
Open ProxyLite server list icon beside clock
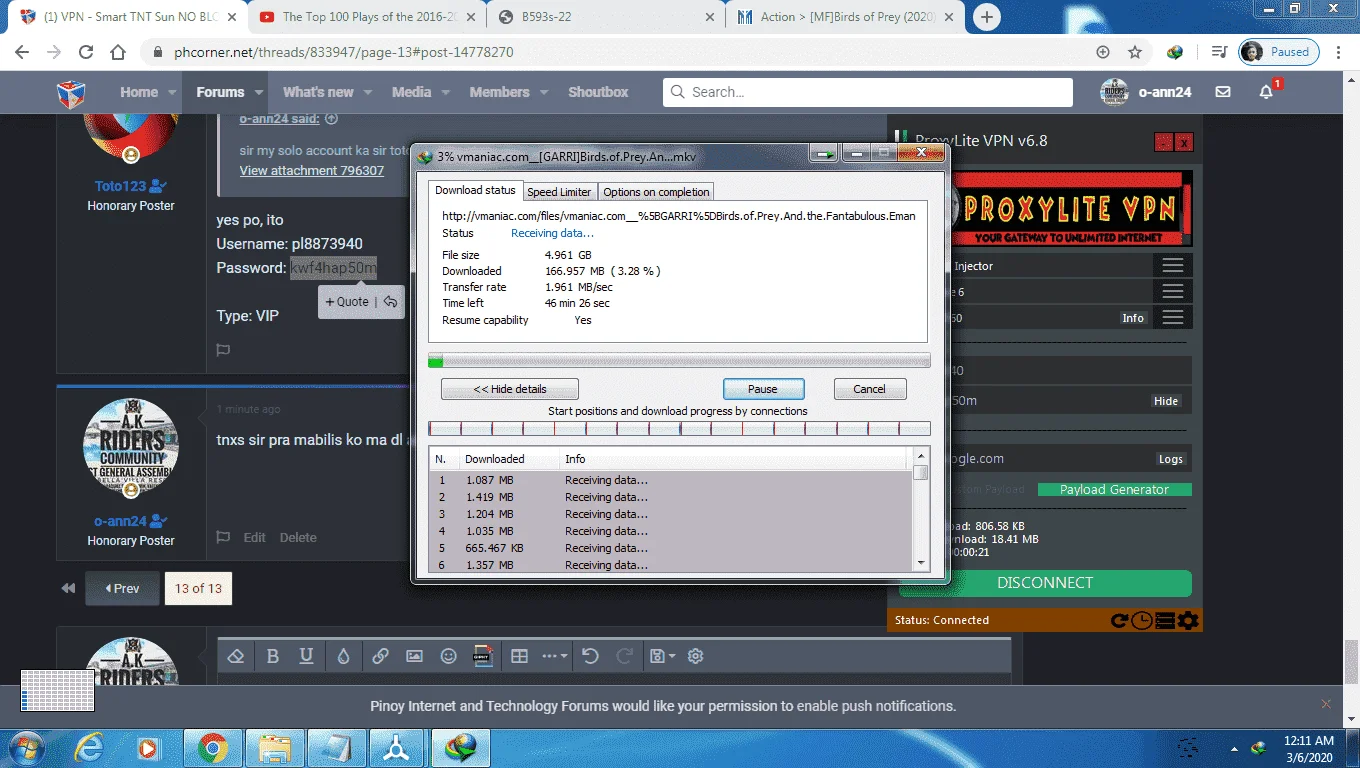click(1165, 621)
